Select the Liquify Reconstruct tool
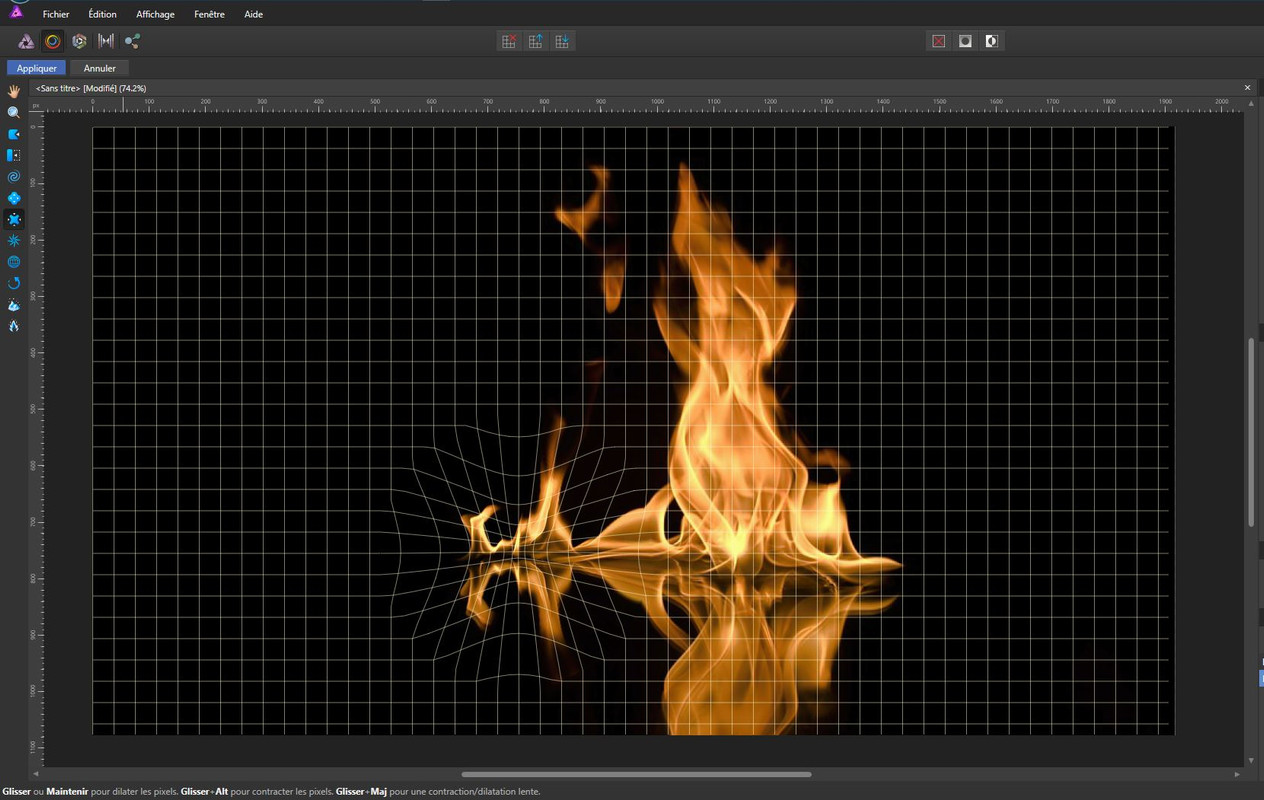Viewport: 1264px width, 800px height. [14, 283]
